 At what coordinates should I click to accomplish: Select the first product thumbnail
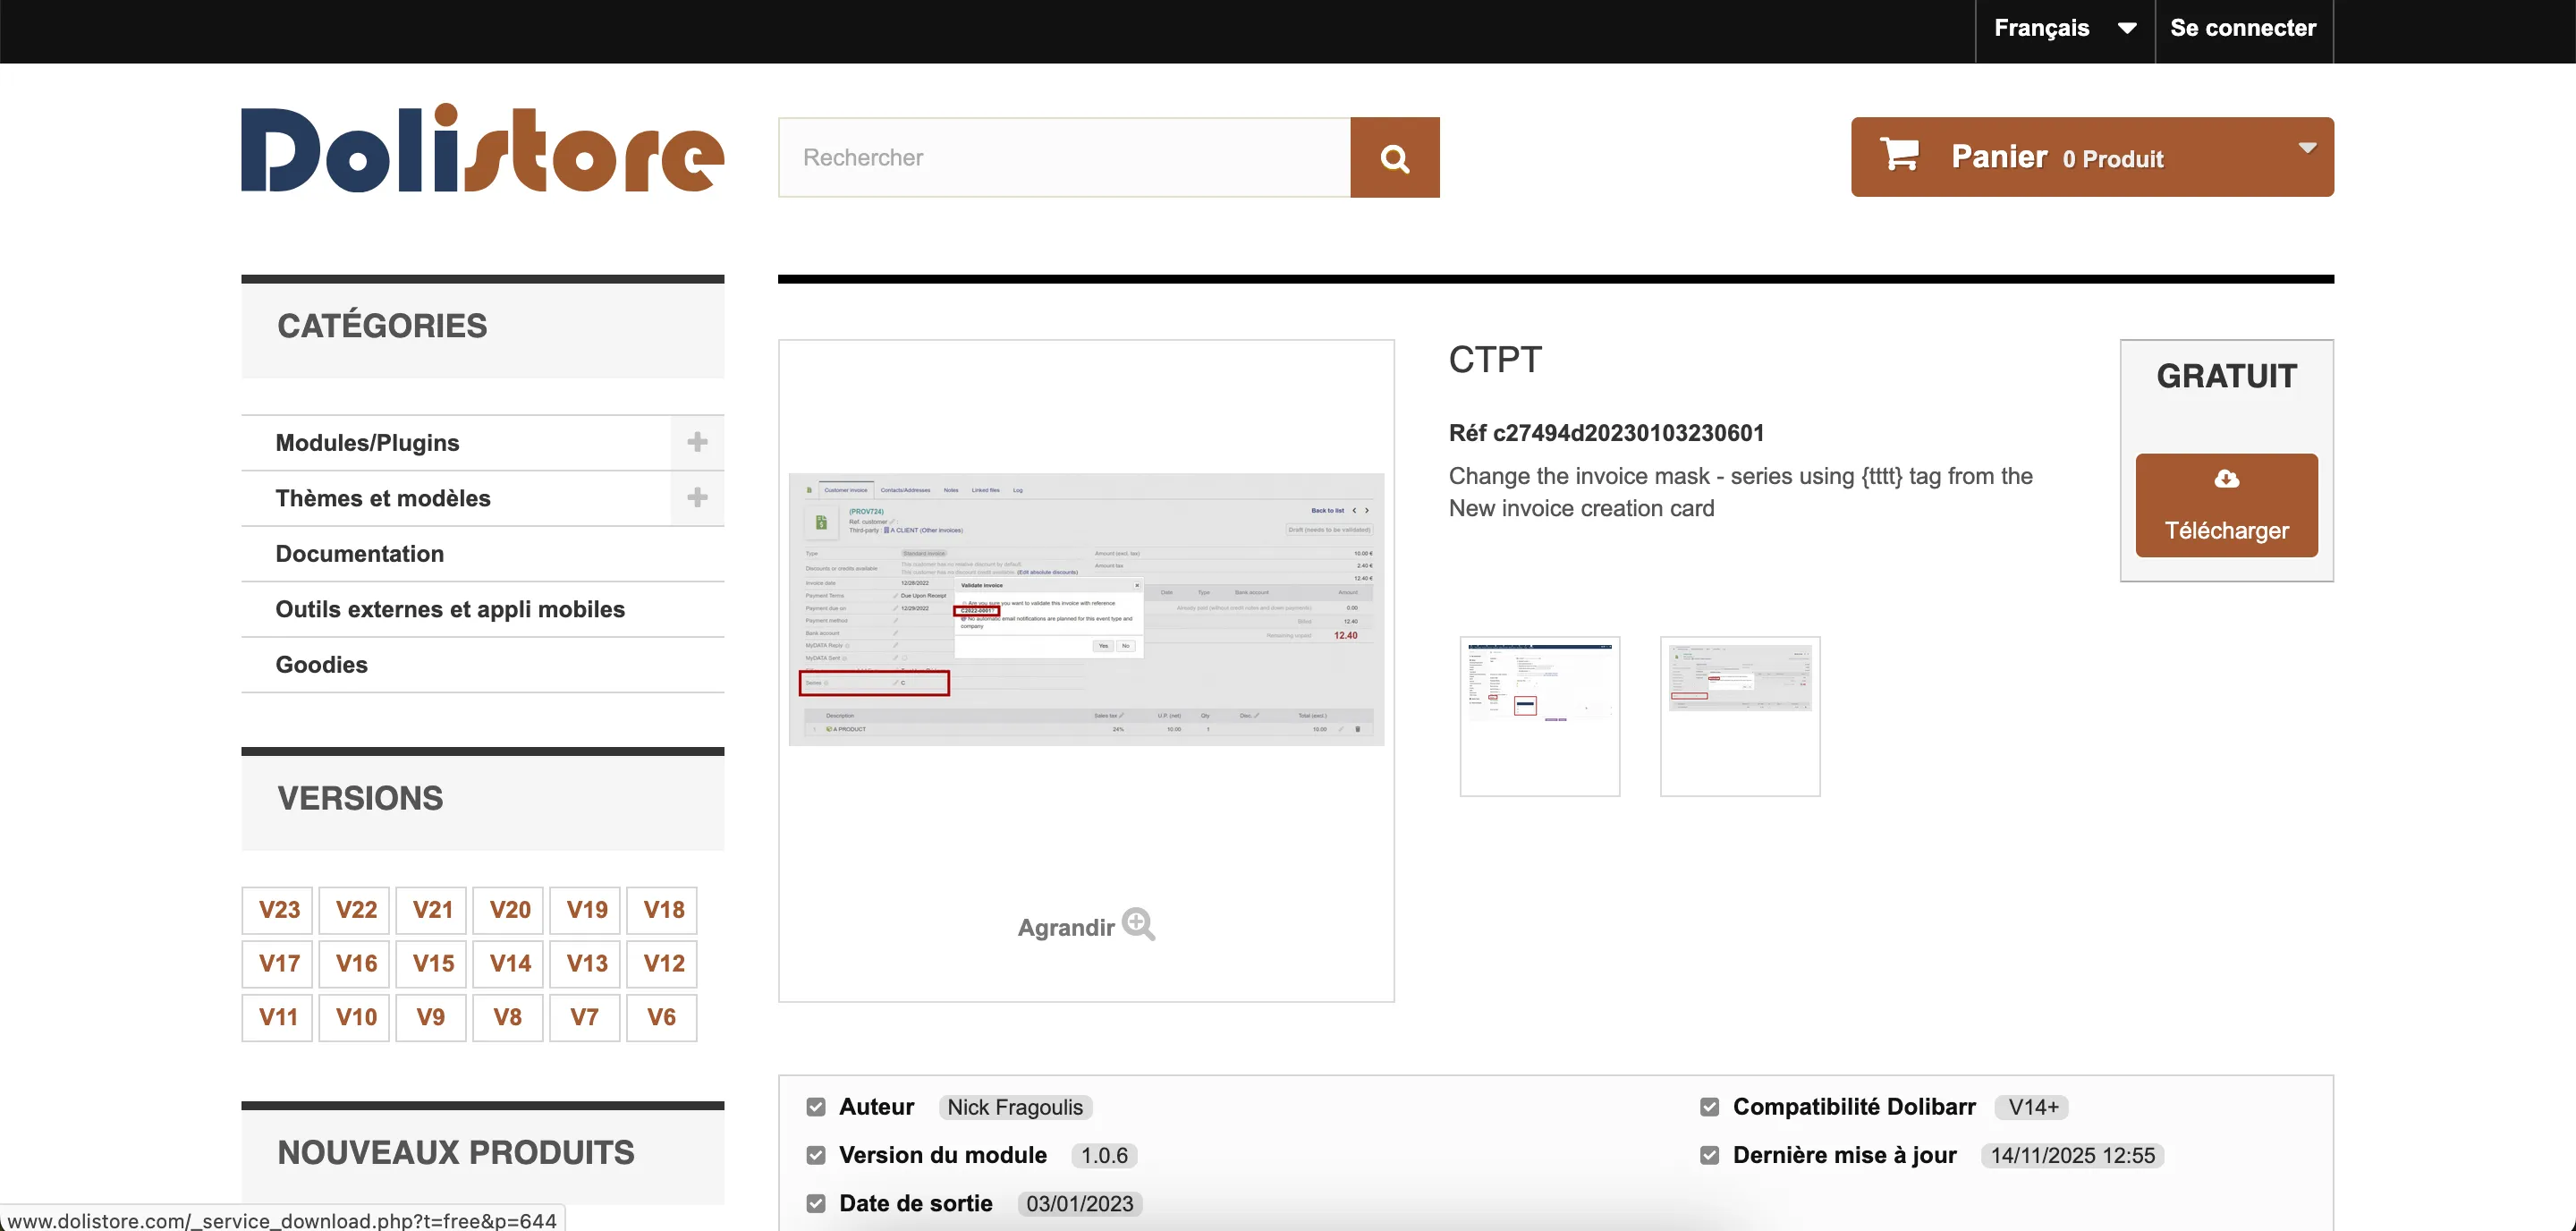(x=1540, y=716)
